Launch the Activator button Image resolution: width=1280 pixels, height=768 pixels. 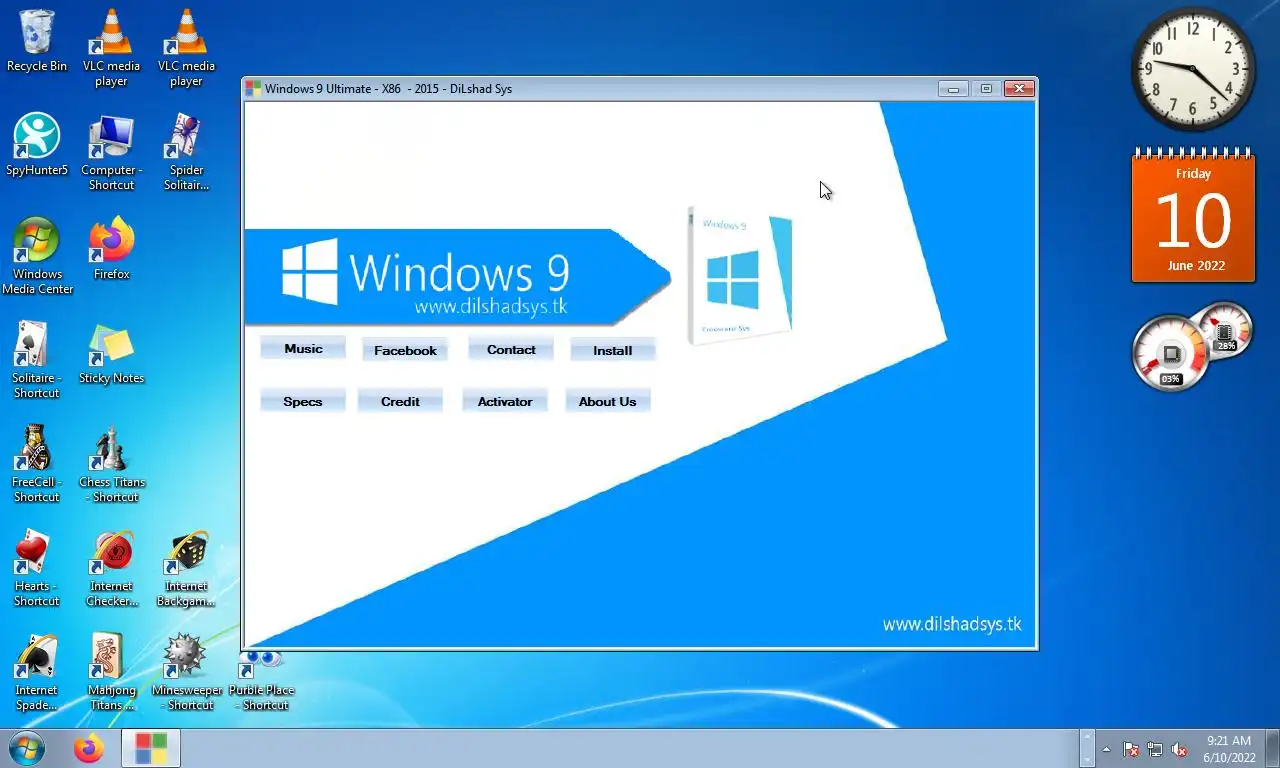(505, 401)
